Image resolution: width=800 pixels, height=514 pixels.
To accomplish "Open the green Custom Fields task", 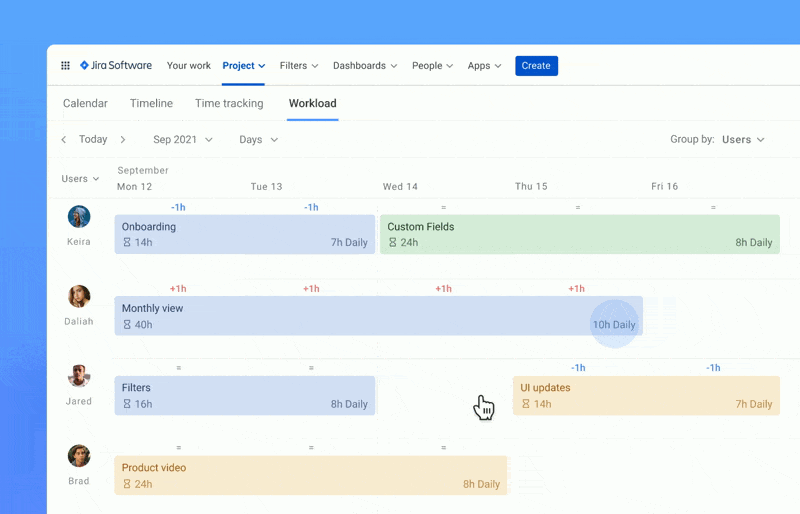I will [579, 234].
